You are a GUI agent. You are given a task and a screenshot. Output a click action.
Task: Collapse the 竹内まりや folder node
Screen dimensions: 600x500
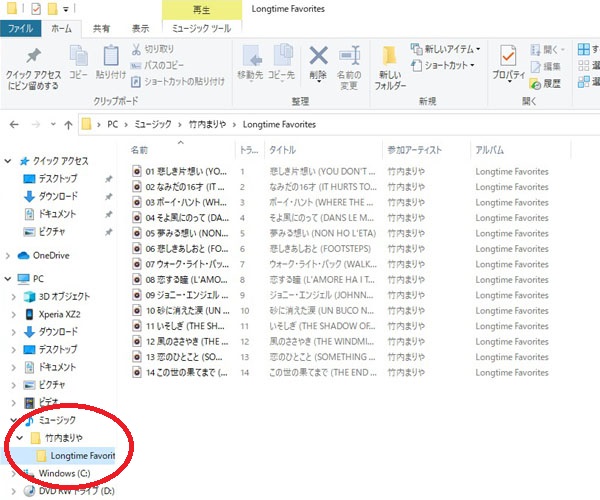(x=20, y=438)
